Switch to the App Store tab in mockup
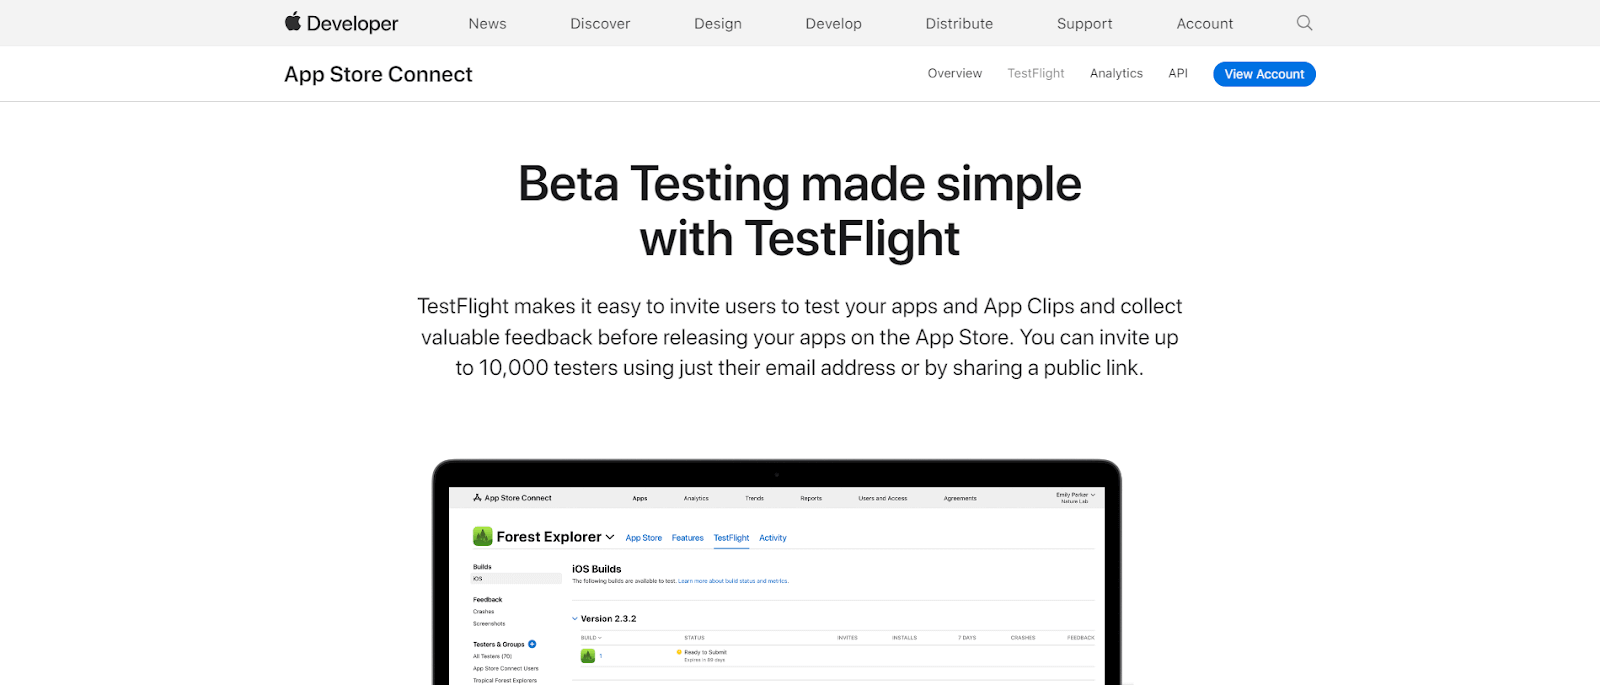1600x685 pixels. tap(644, 538)
